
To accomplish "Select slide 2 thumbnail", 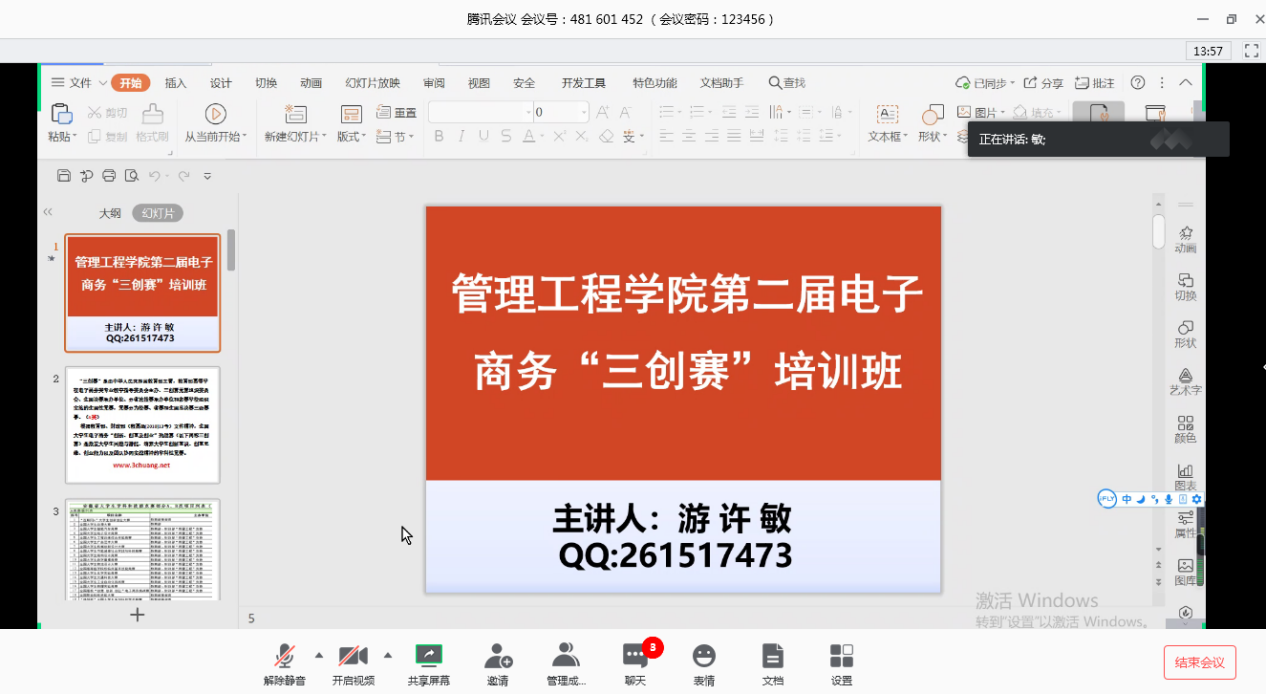I will tap(143, 425).
